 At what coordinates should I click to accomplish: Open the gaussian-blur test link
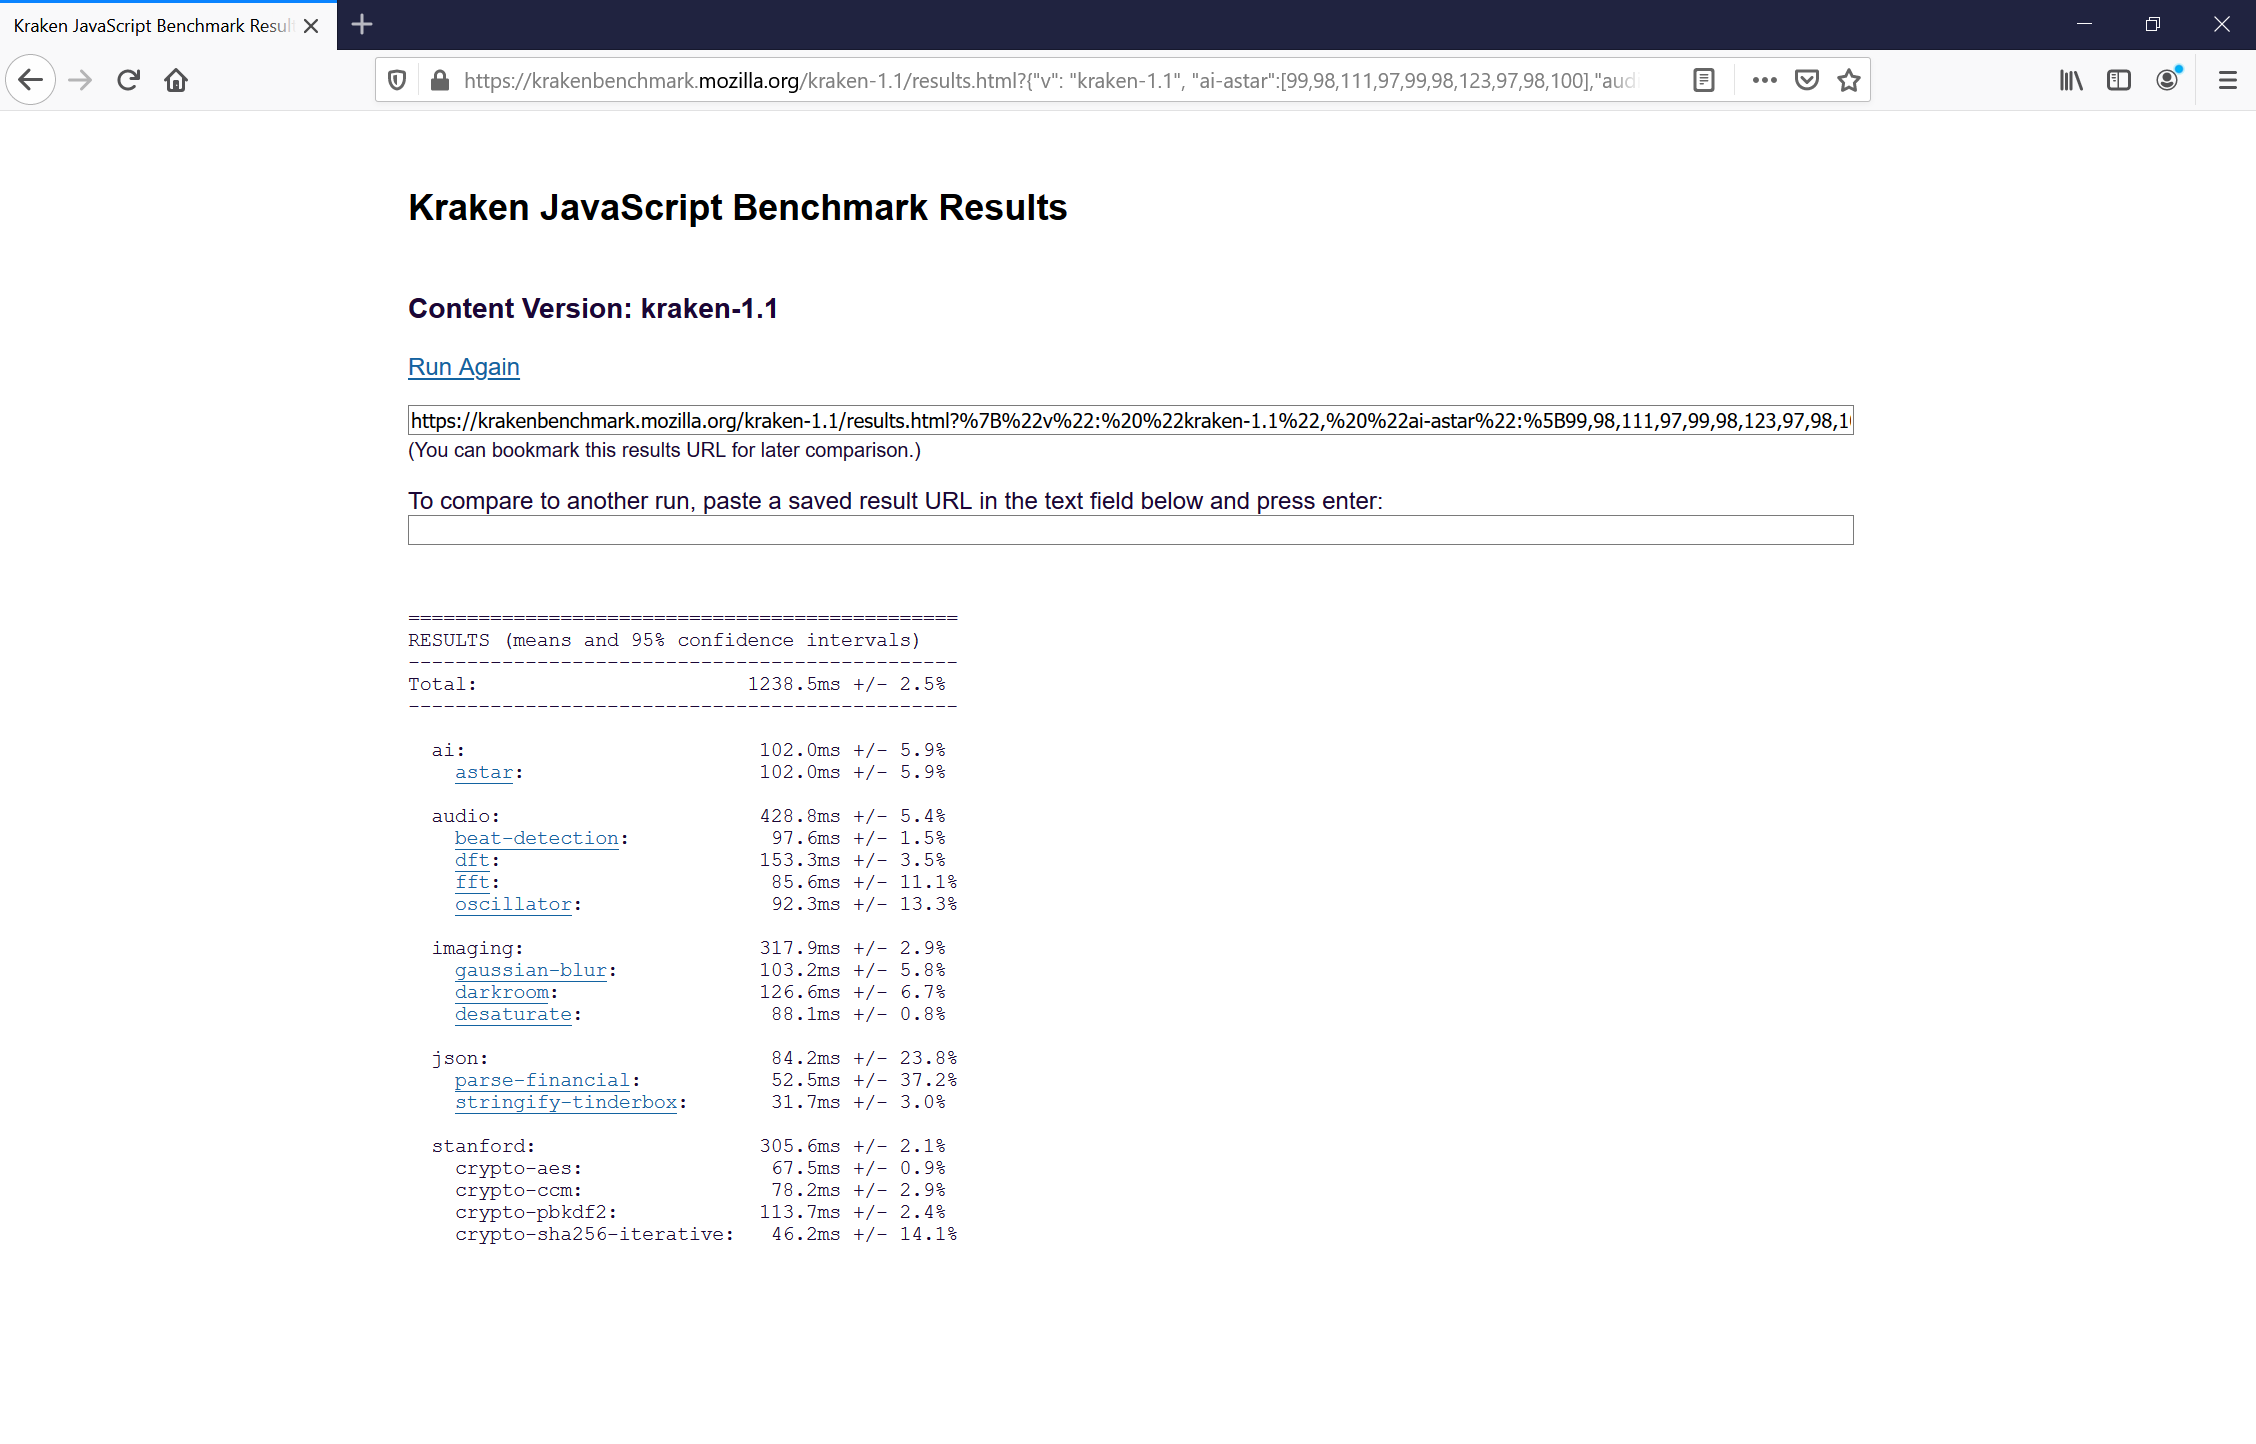pos(531,970)
